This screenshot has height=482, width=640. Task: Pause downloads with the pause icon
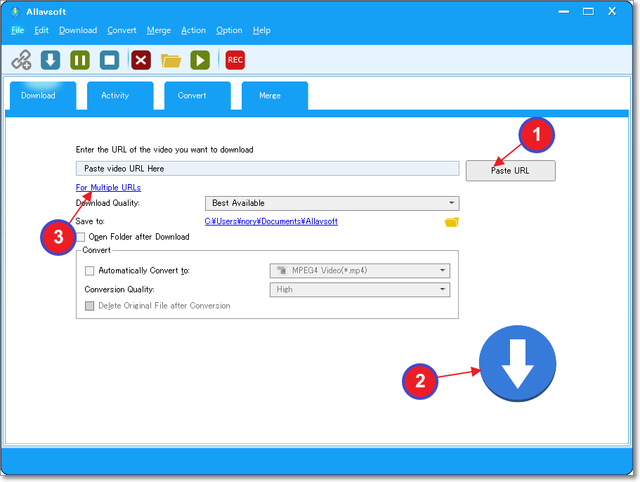pos(80,60)
